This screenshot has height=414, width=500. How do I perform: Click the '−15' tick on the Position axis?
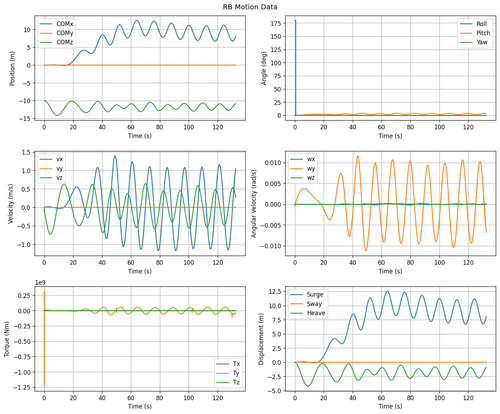click(x=24, y=119)
